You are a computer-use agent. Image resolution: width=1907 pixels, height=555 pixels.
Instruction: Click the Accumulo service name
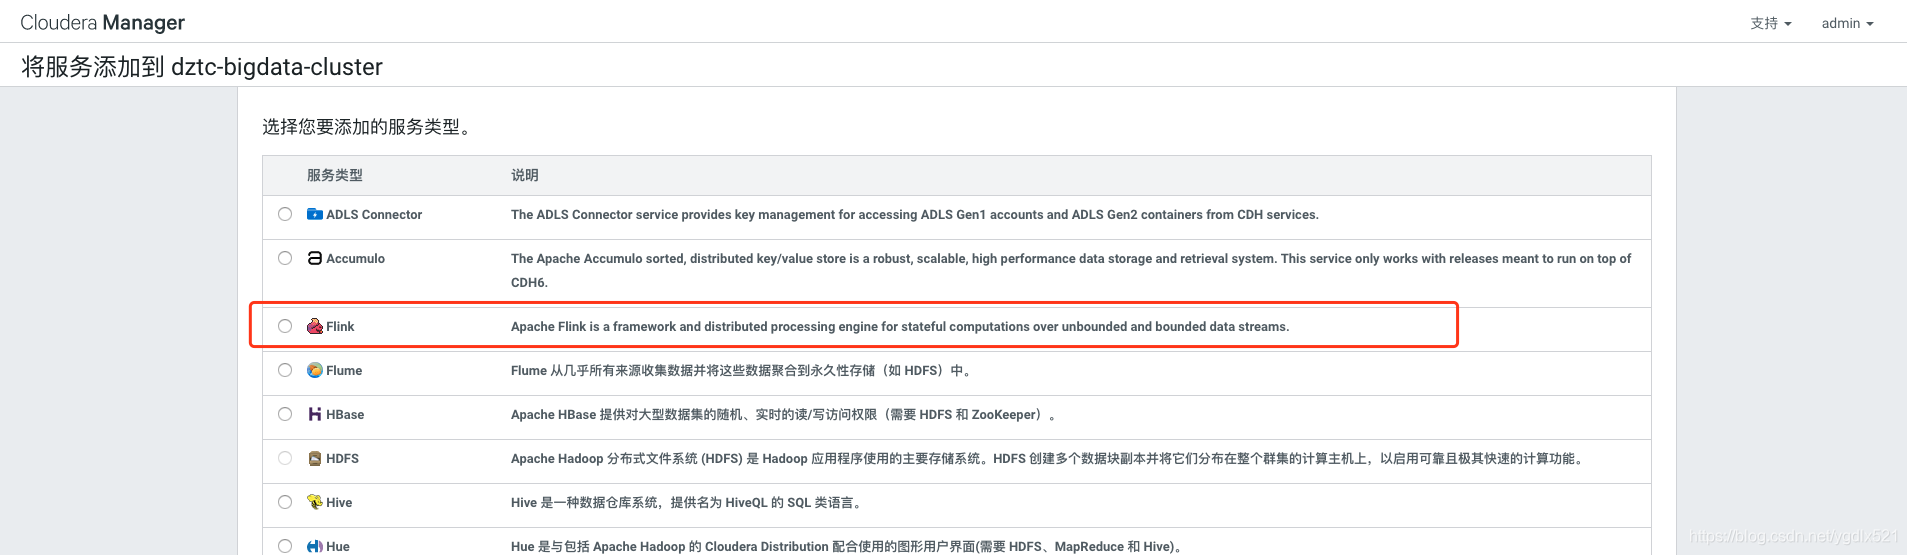[x=355, y=259]
